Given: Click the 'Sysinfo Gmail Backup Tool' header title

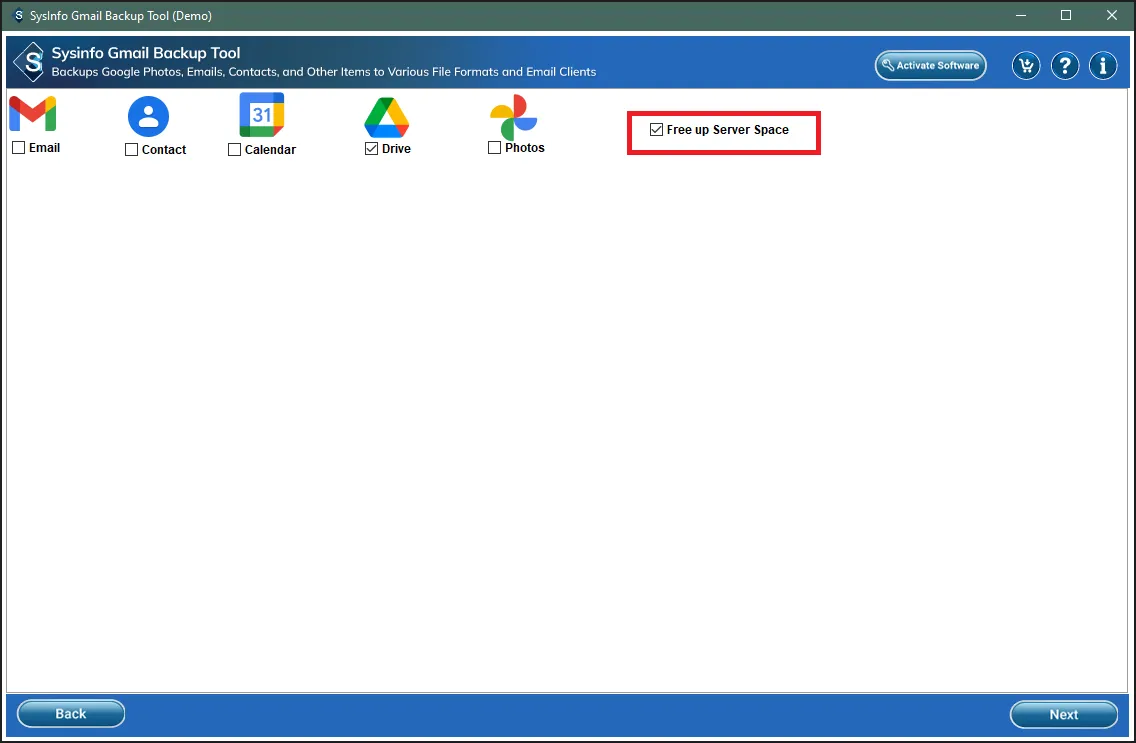Looking at the screenshot, I should [146, 53].
